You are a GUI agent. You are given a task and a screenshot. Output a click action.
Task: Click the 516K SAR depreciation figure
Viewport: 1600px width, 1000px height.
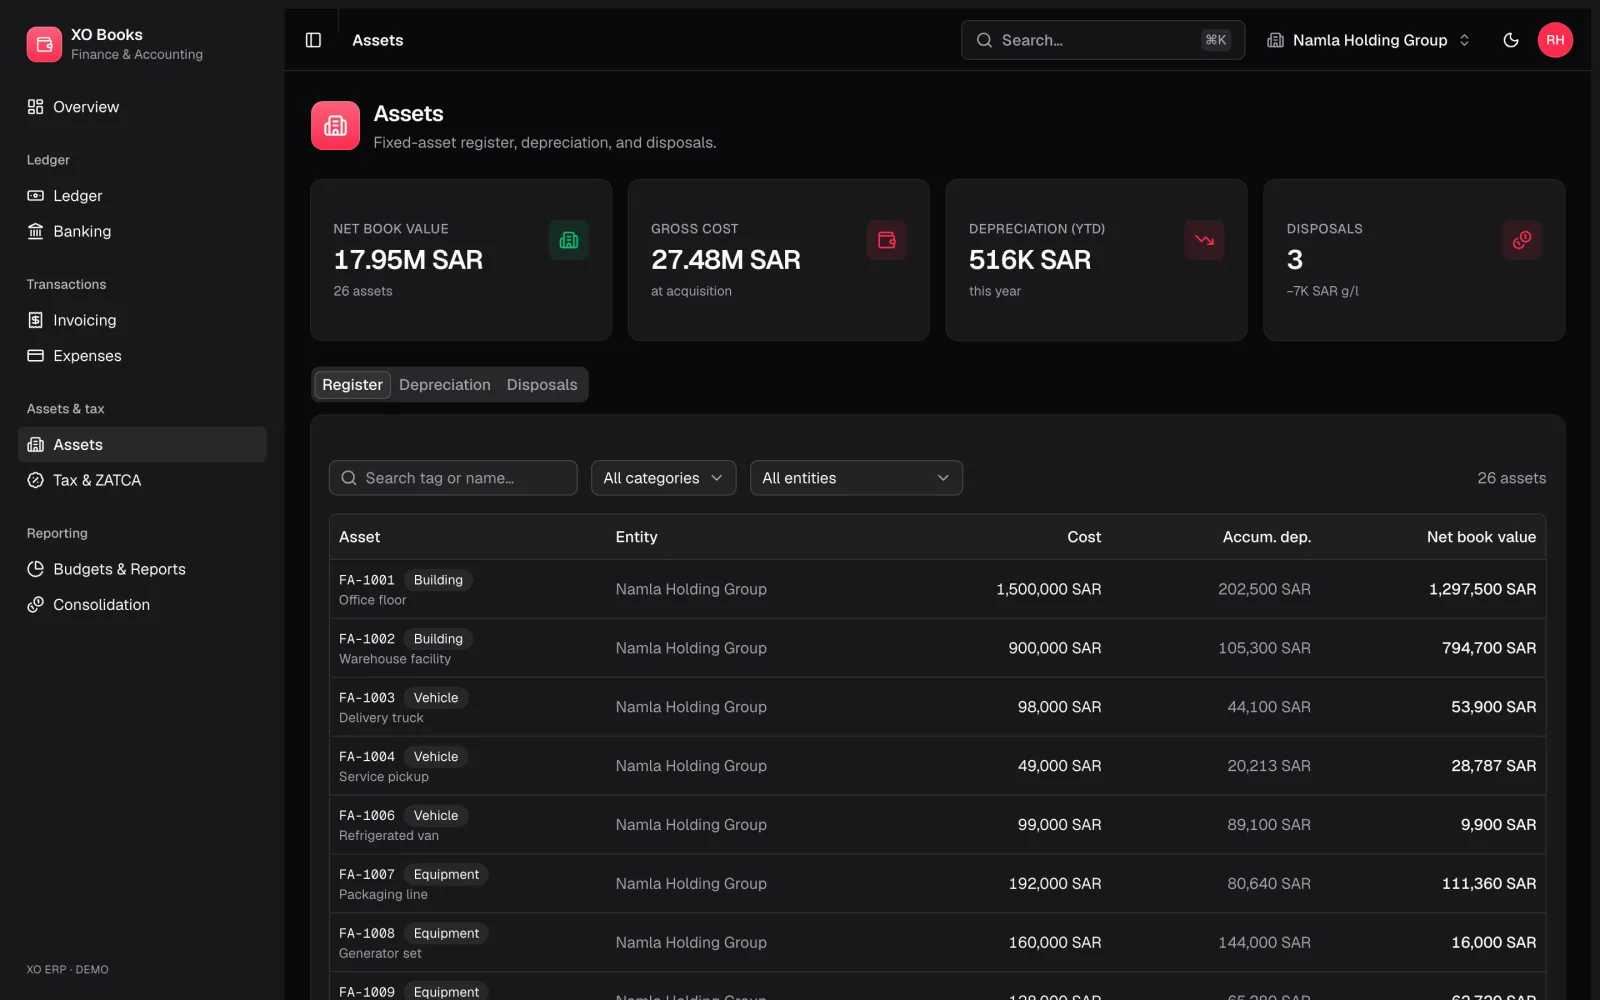pos(1030,260)
